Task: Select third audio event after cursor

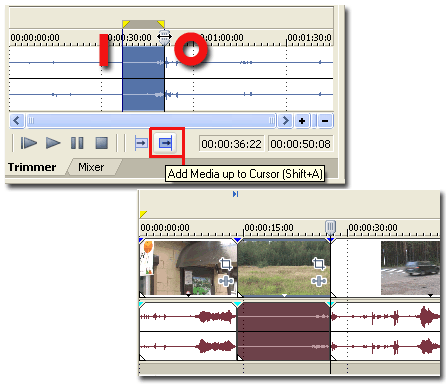Action: coord(385,331)
